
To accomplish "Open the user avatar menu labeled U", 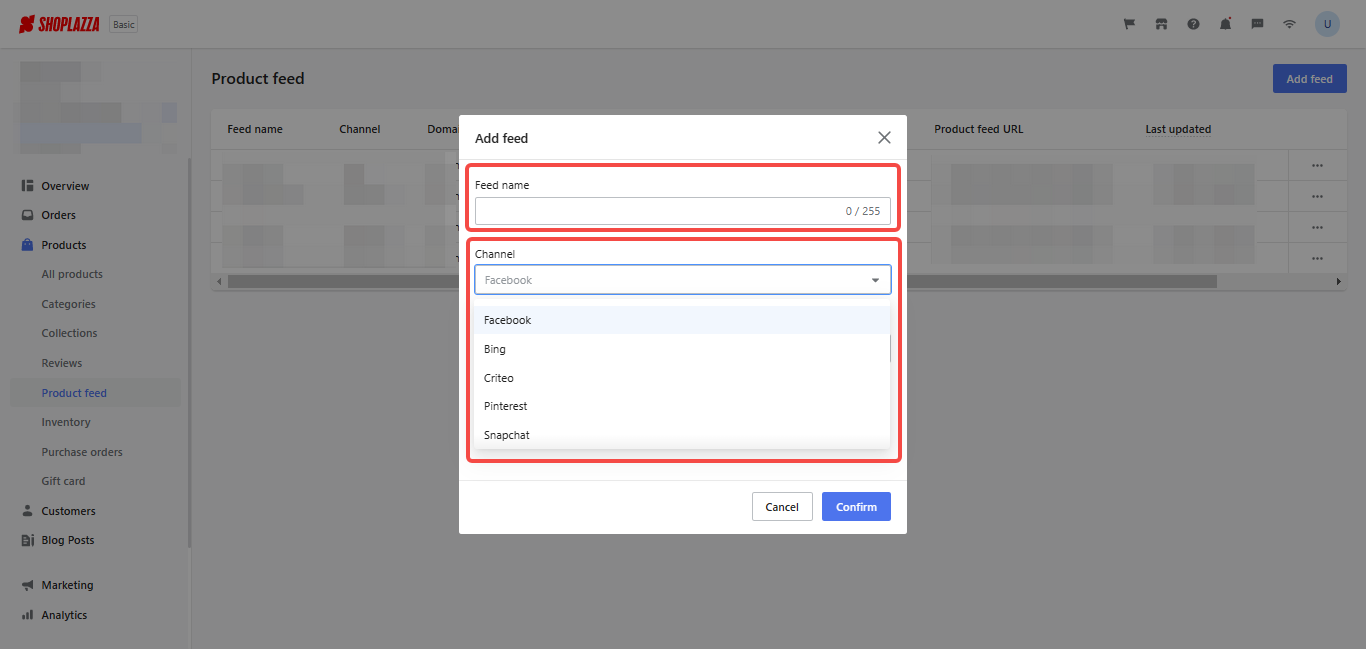I will (x=1327, y=24).
